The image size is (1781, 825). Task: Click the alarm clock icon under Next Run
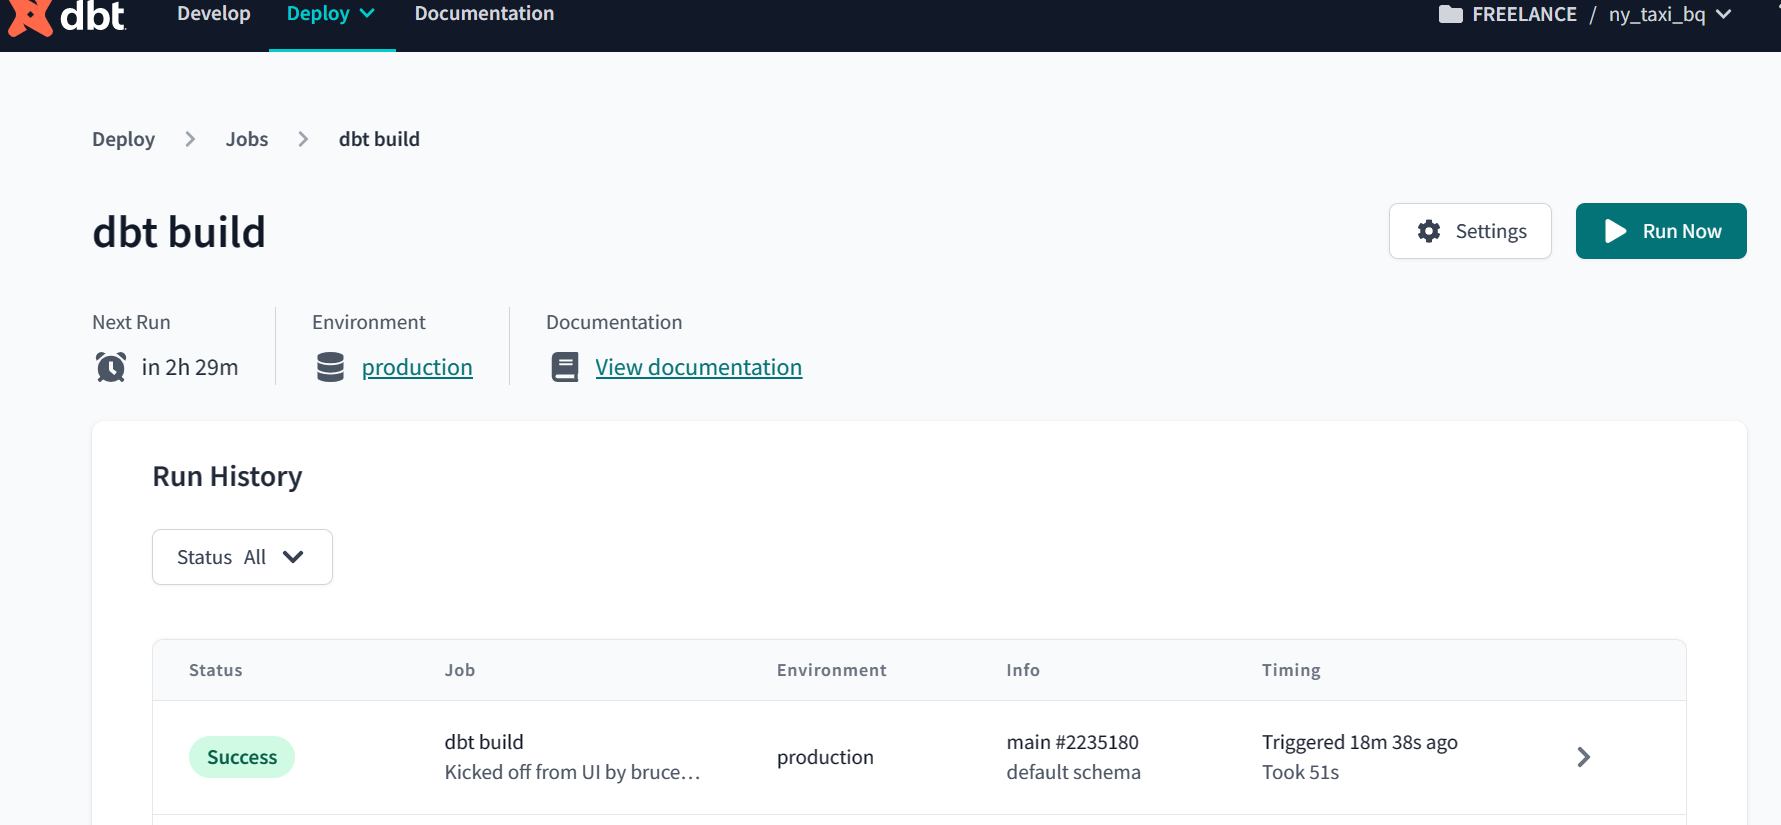(111, 367)
